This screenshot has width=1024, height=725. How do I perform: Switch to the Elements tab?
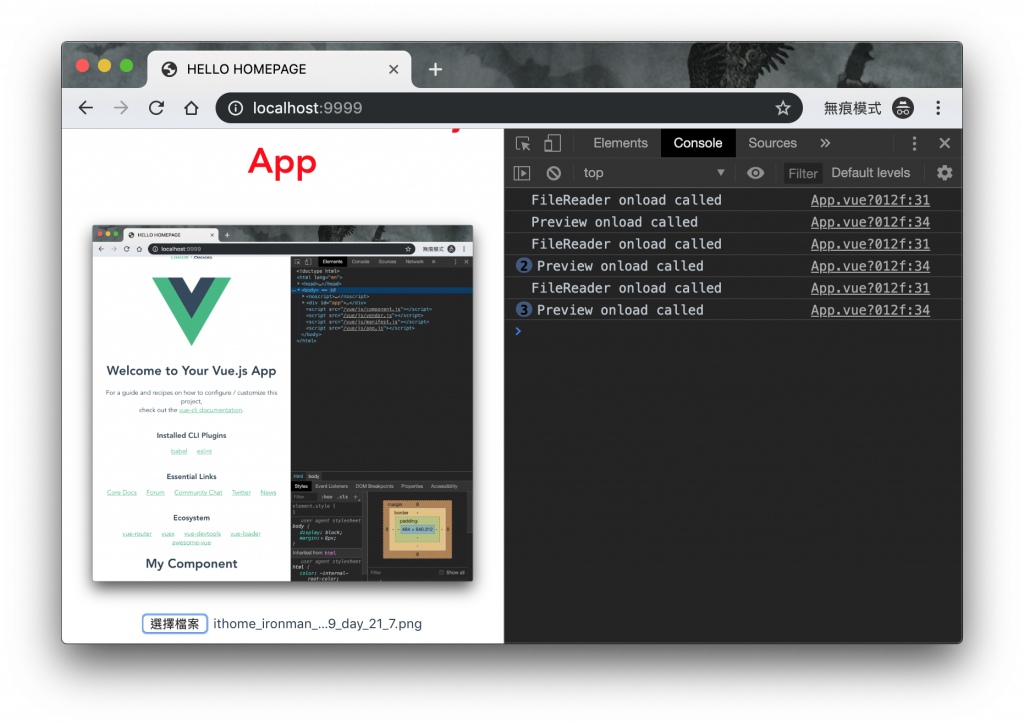point(620,143)
